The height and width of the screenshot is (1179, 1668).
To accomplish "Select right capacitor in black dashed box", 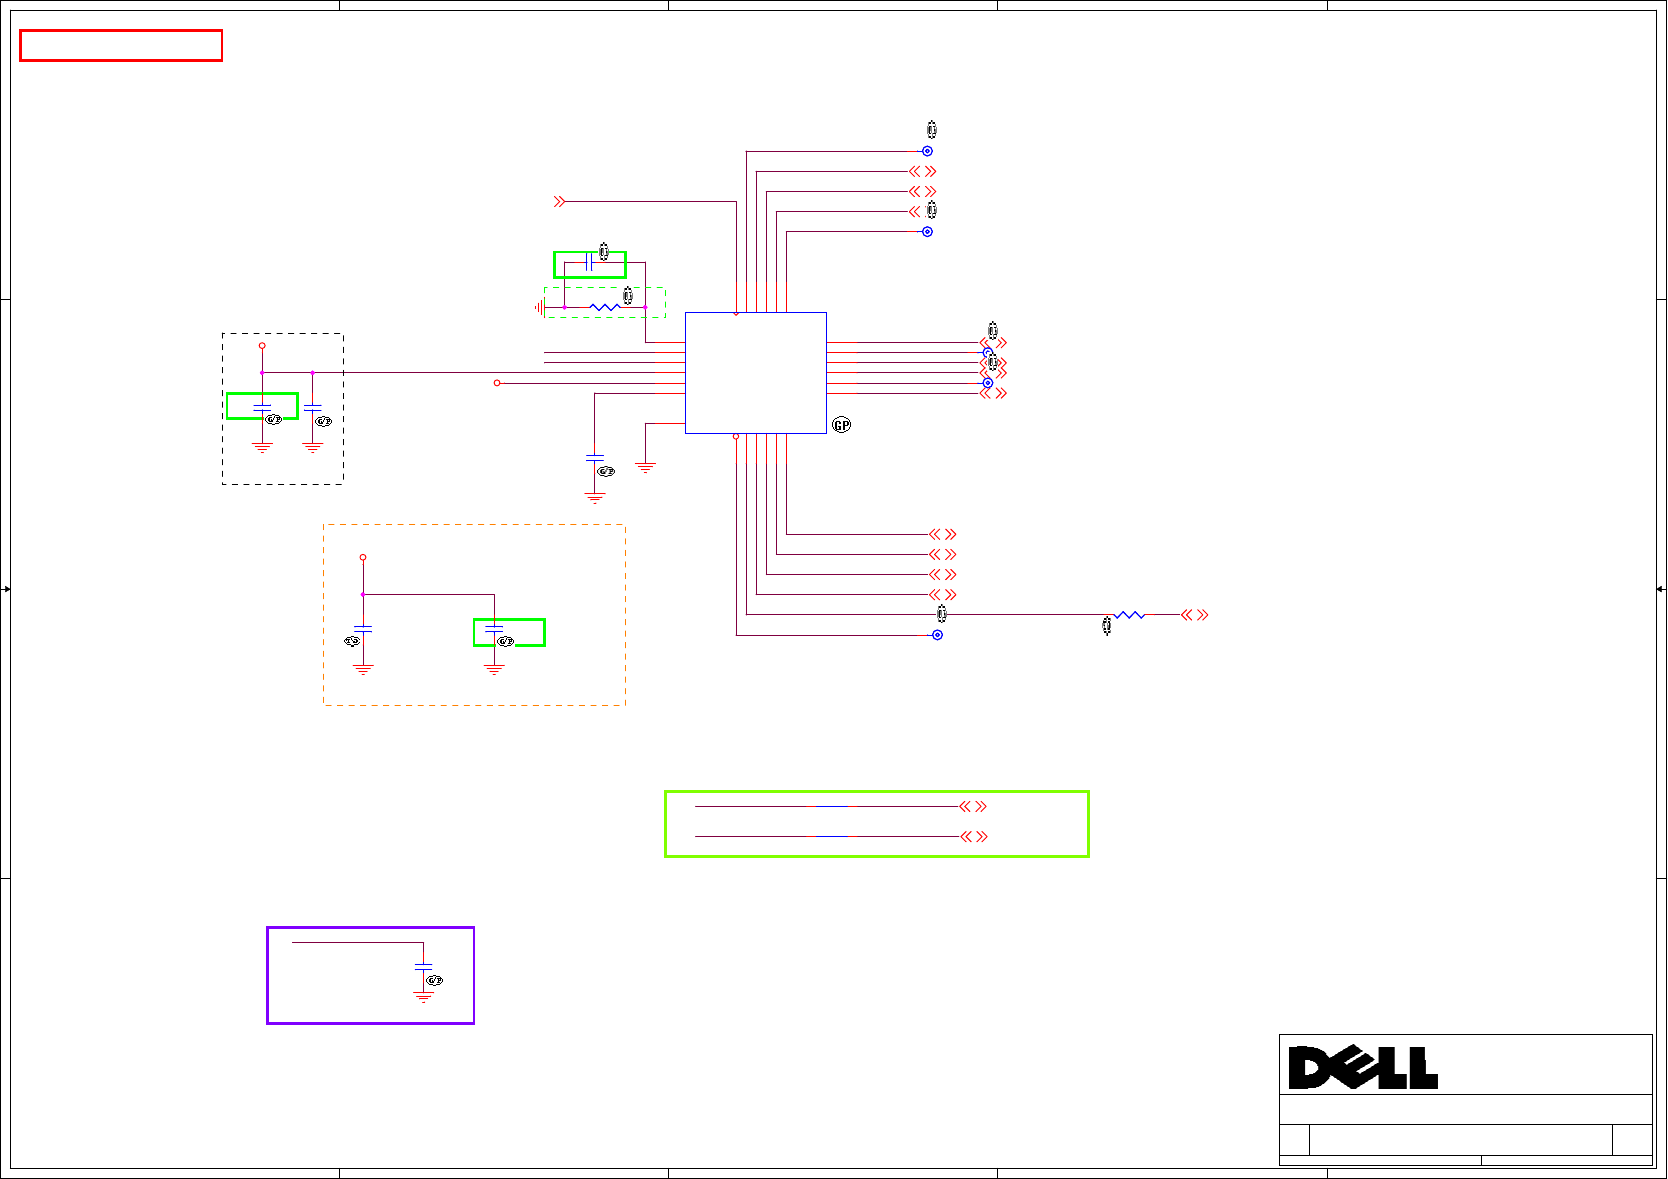I will click(x=312, y=407).
